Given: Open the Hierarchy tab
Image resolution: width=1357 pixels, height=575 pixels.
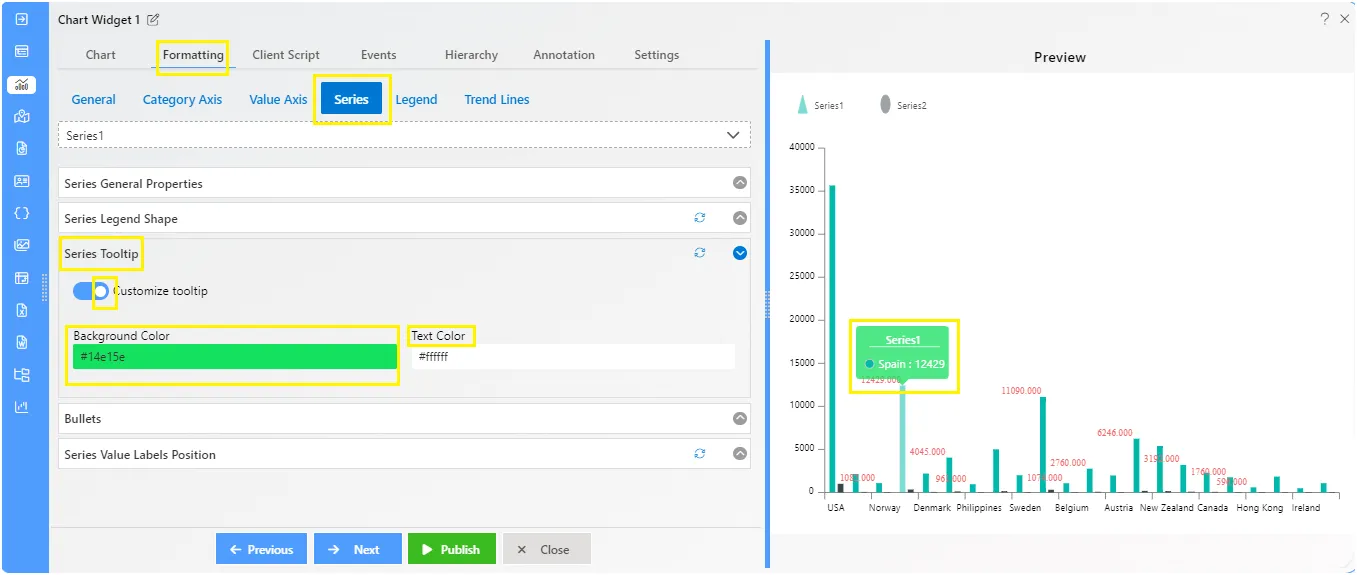Looking at the screenshot, I should 471,55.
